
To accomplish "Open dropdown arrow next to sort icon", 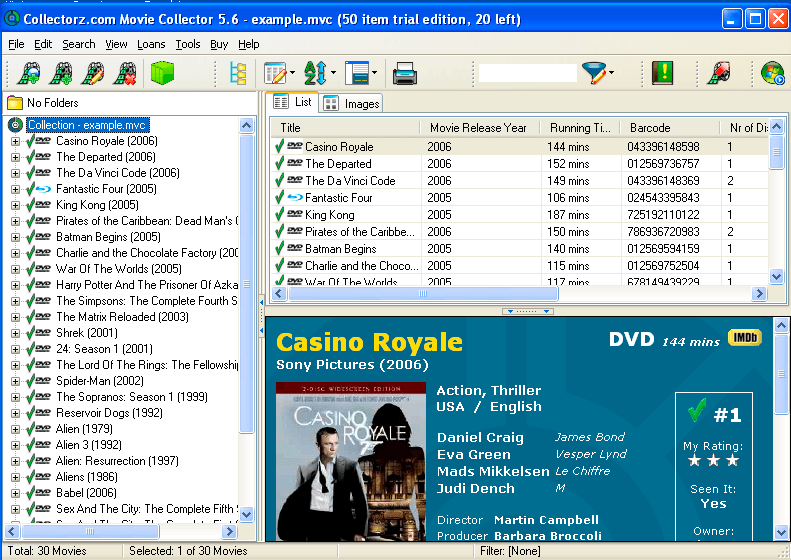I will tap(333, 73).
